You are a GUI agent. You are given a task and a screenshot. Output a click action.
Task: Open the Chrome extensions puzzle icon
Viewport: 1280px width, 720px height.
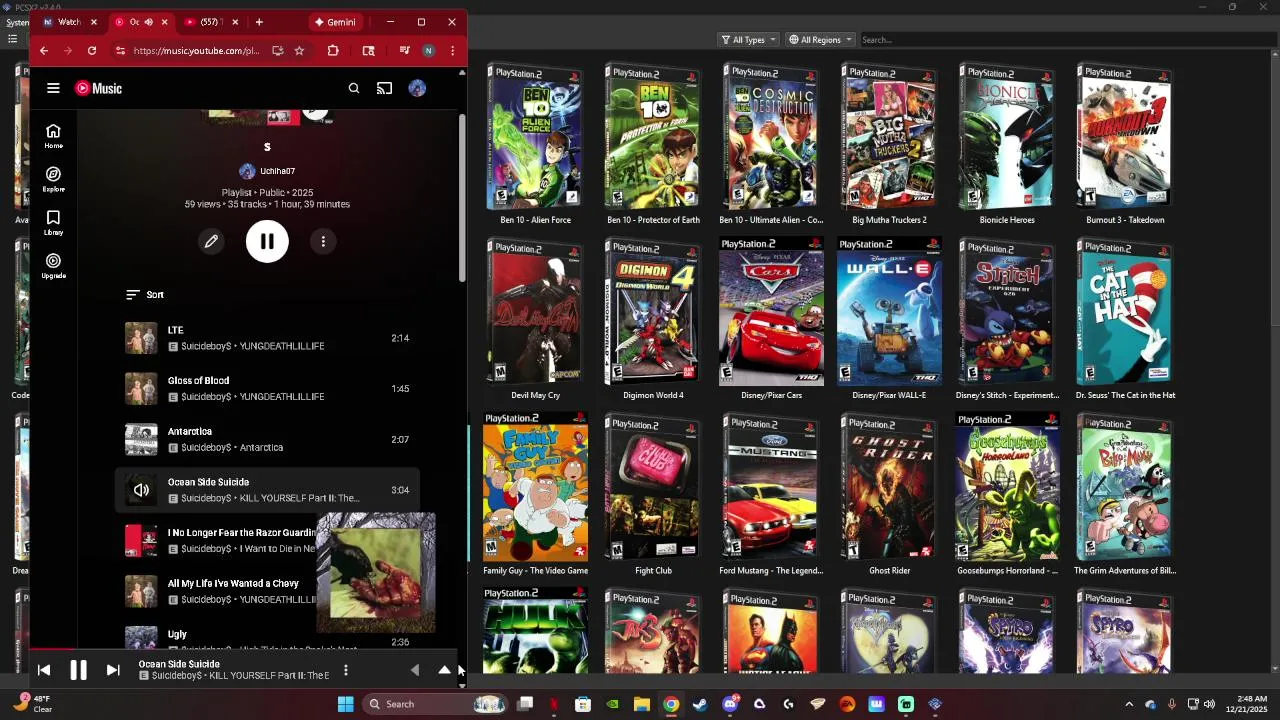click(x=333, y=51)
